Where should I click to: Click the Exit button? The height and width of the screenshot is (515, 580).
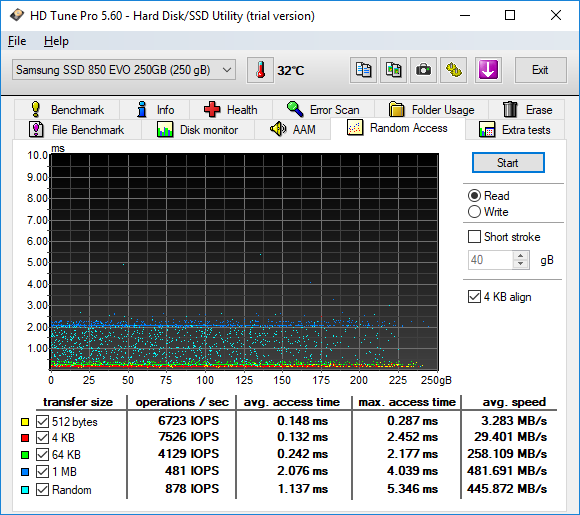pos(540,70)
